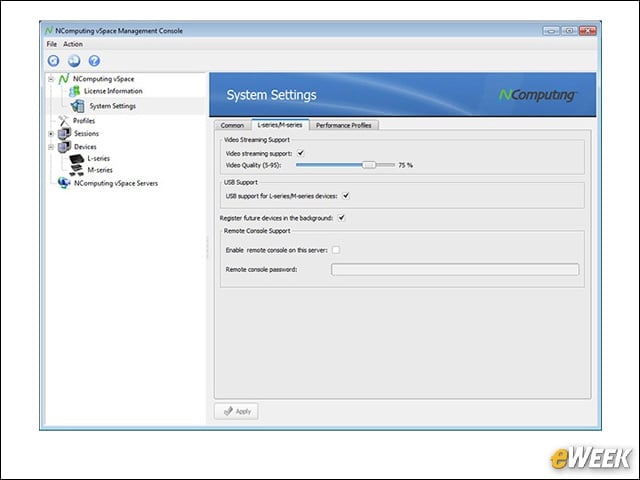Open the Action menu

tap(73, 44)
